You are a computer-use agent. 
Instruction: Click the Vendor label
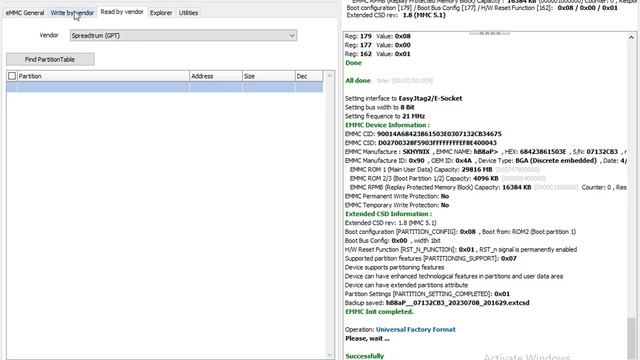point(49,35)
